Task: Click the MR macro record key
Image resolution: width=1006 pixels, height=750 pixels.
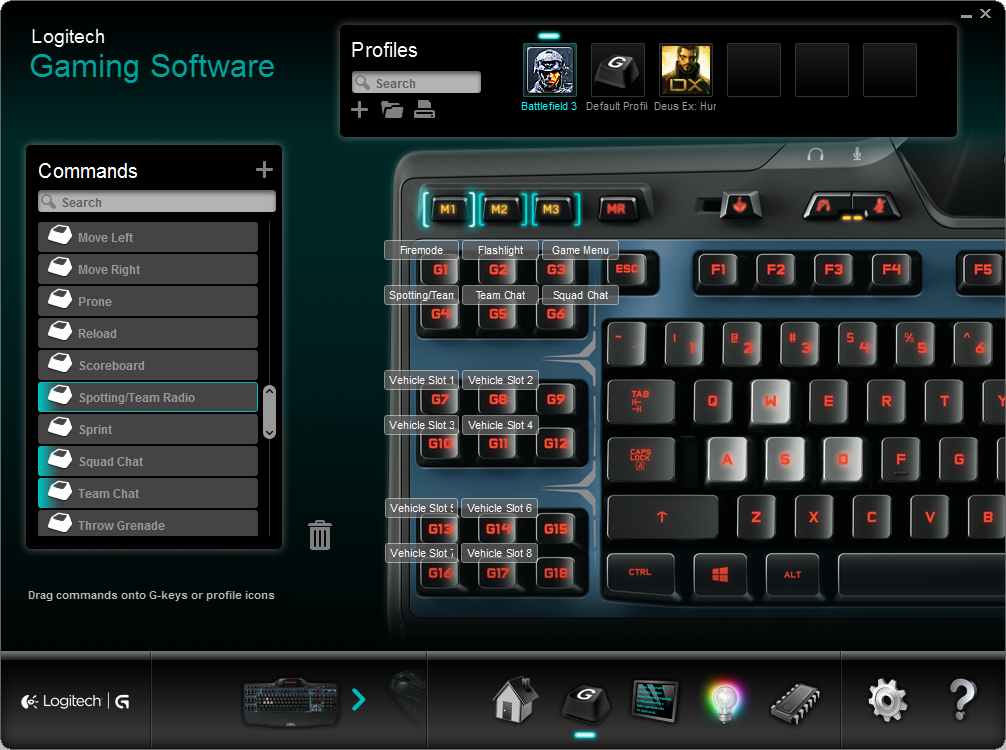Action: [616, 209]
